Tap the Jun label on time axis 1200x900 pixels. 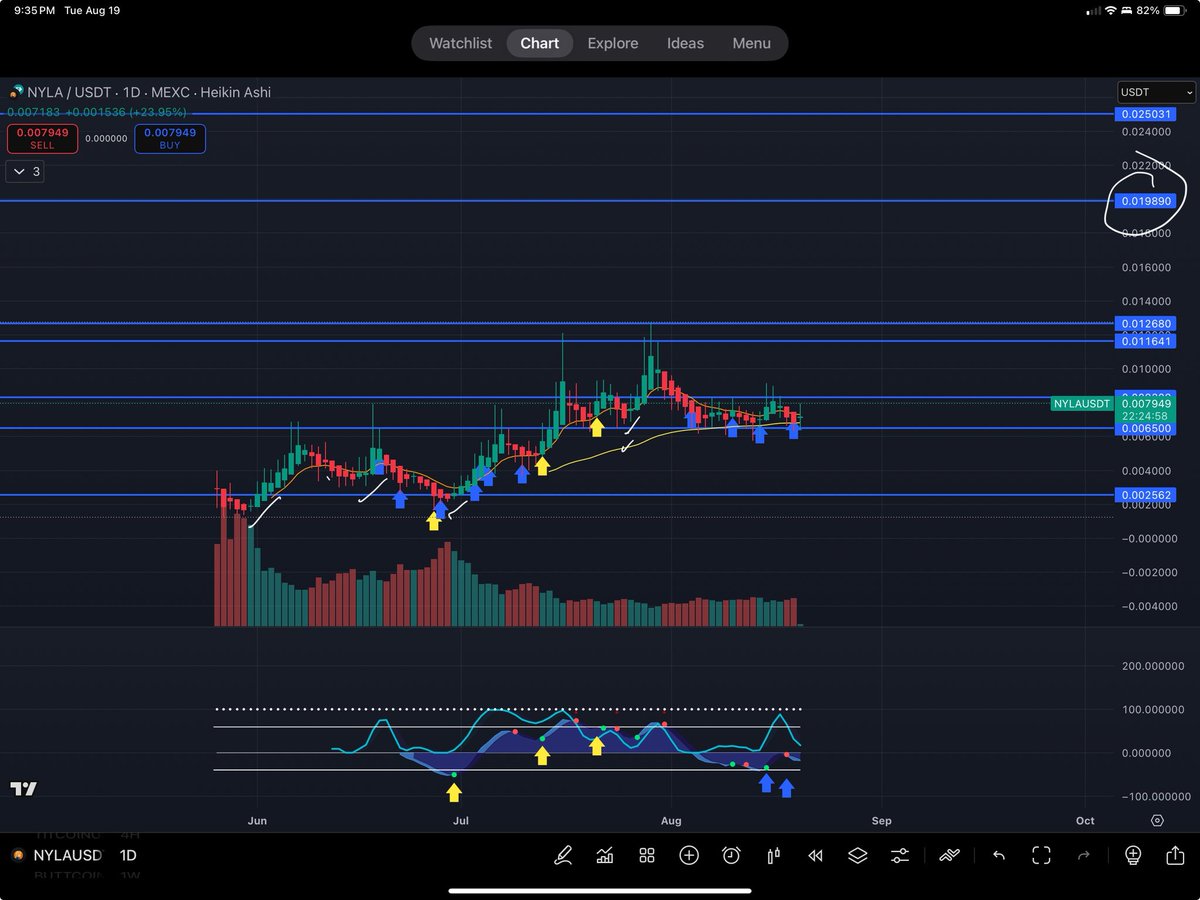(x=257, y=821)
